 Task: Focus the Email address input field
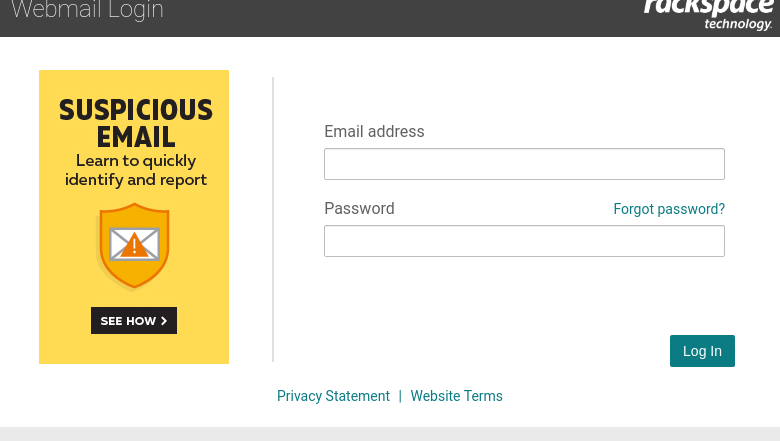coord(524,164)
